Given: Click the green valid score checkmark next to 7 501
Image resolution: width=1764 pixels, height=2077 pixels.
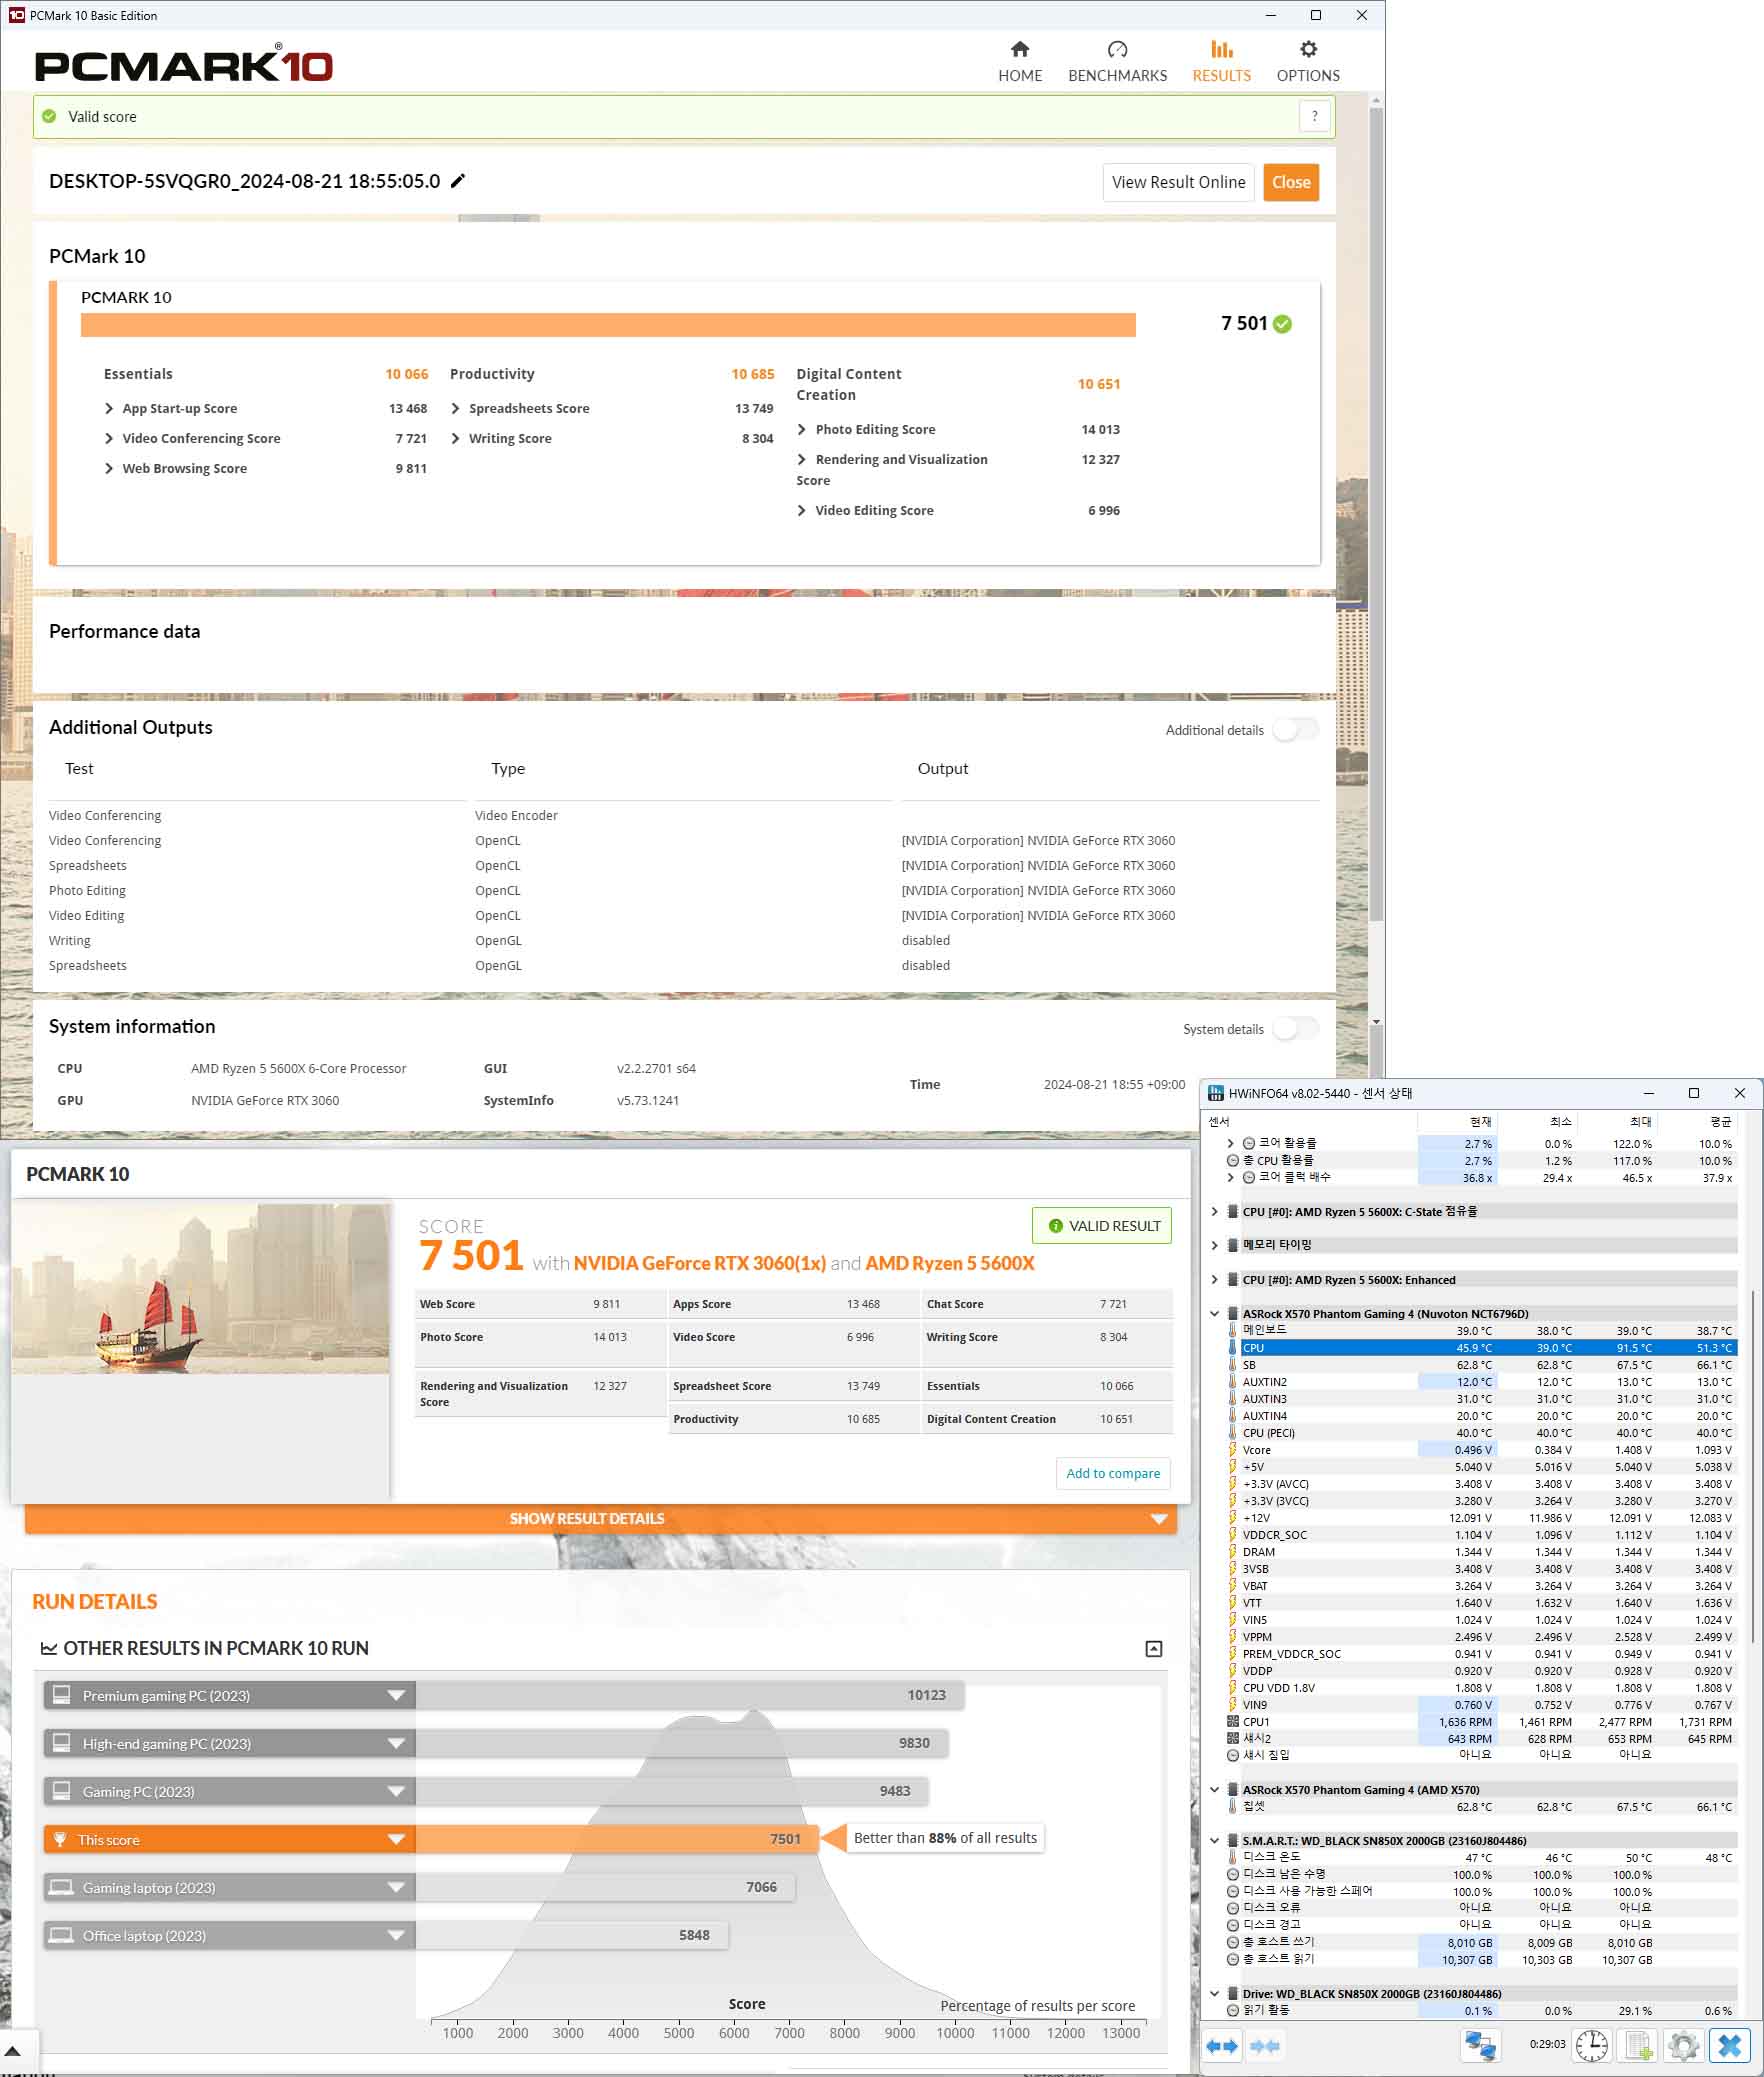Looking at the screenshot, I should point(1283,324).
